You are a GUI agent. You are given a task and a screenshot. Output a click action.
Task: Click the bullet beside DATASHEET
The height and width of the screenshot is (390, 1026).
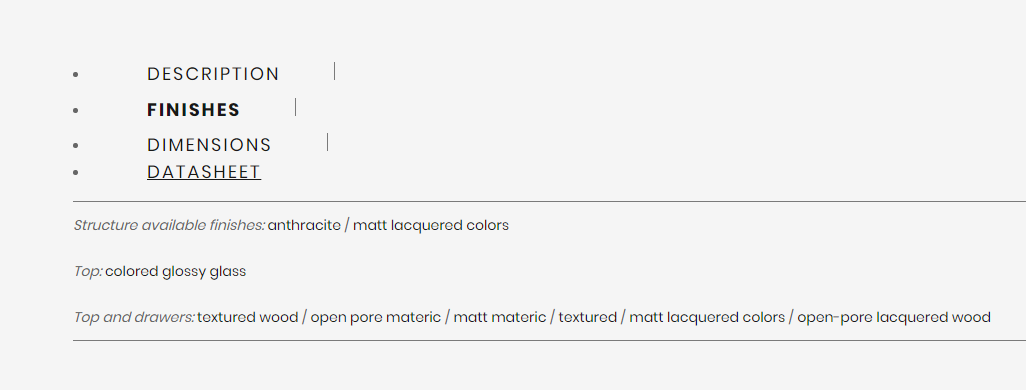click(x=76, y=173)
